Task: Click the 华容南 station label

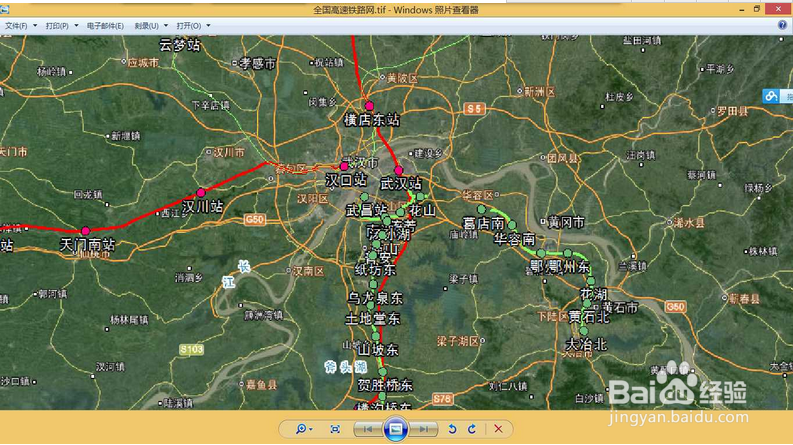Action: 514,239
